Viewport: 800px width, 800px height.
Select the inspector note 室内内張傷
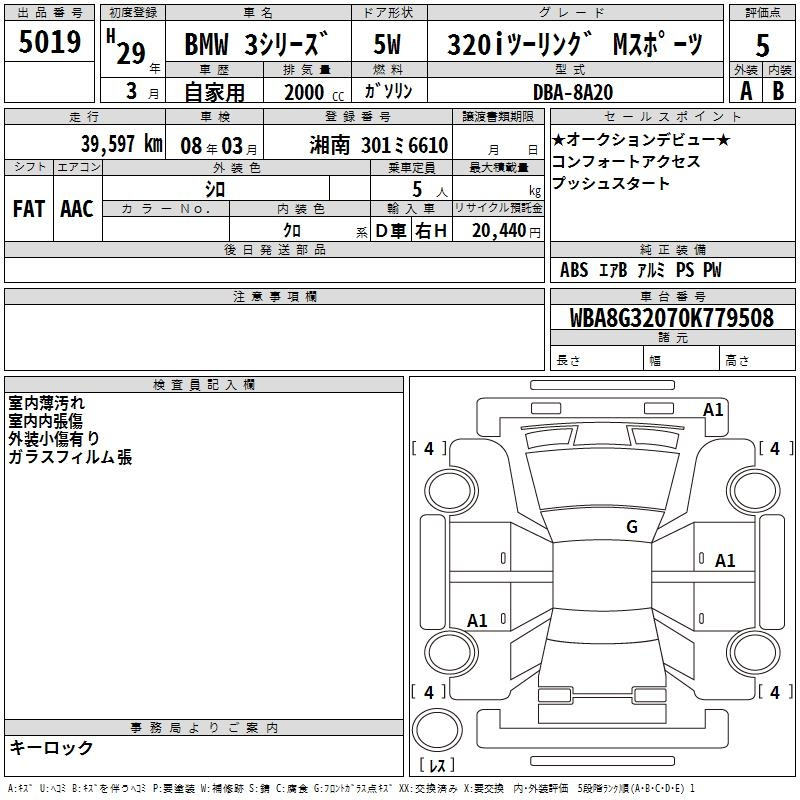pos(45,421)
